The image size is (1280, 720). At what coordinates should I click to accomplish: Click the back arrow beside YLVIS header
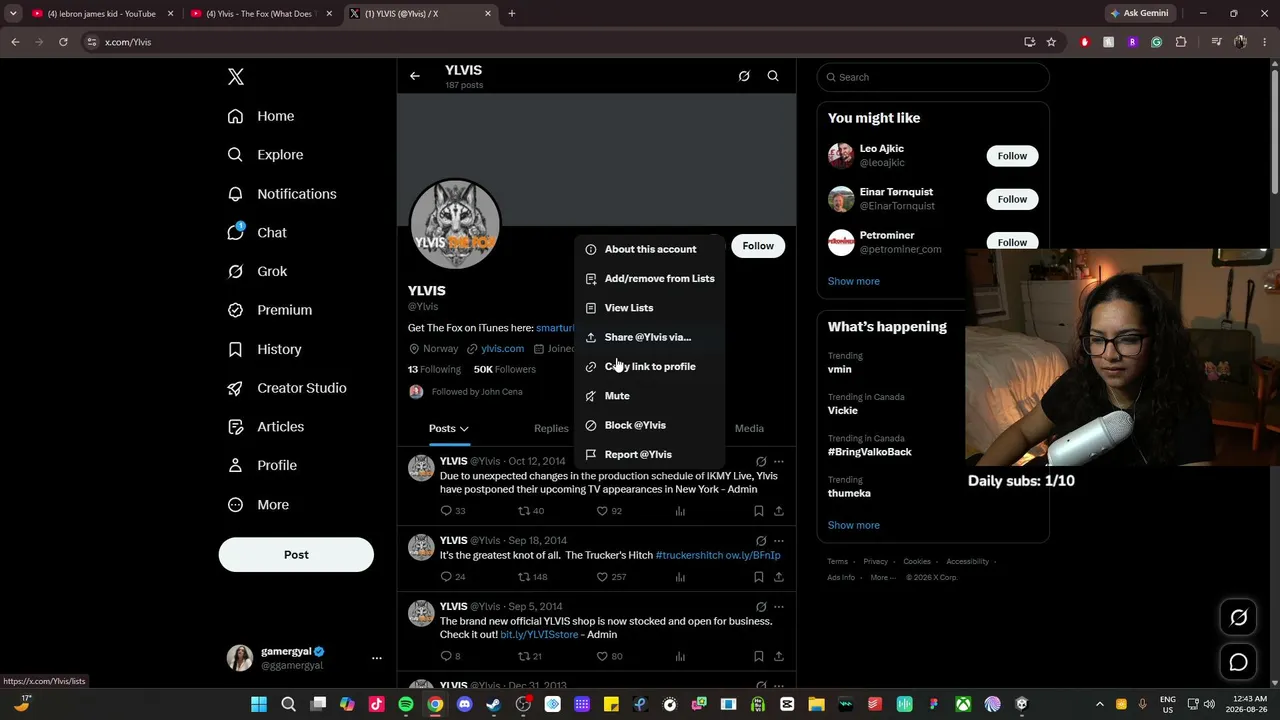415,76
